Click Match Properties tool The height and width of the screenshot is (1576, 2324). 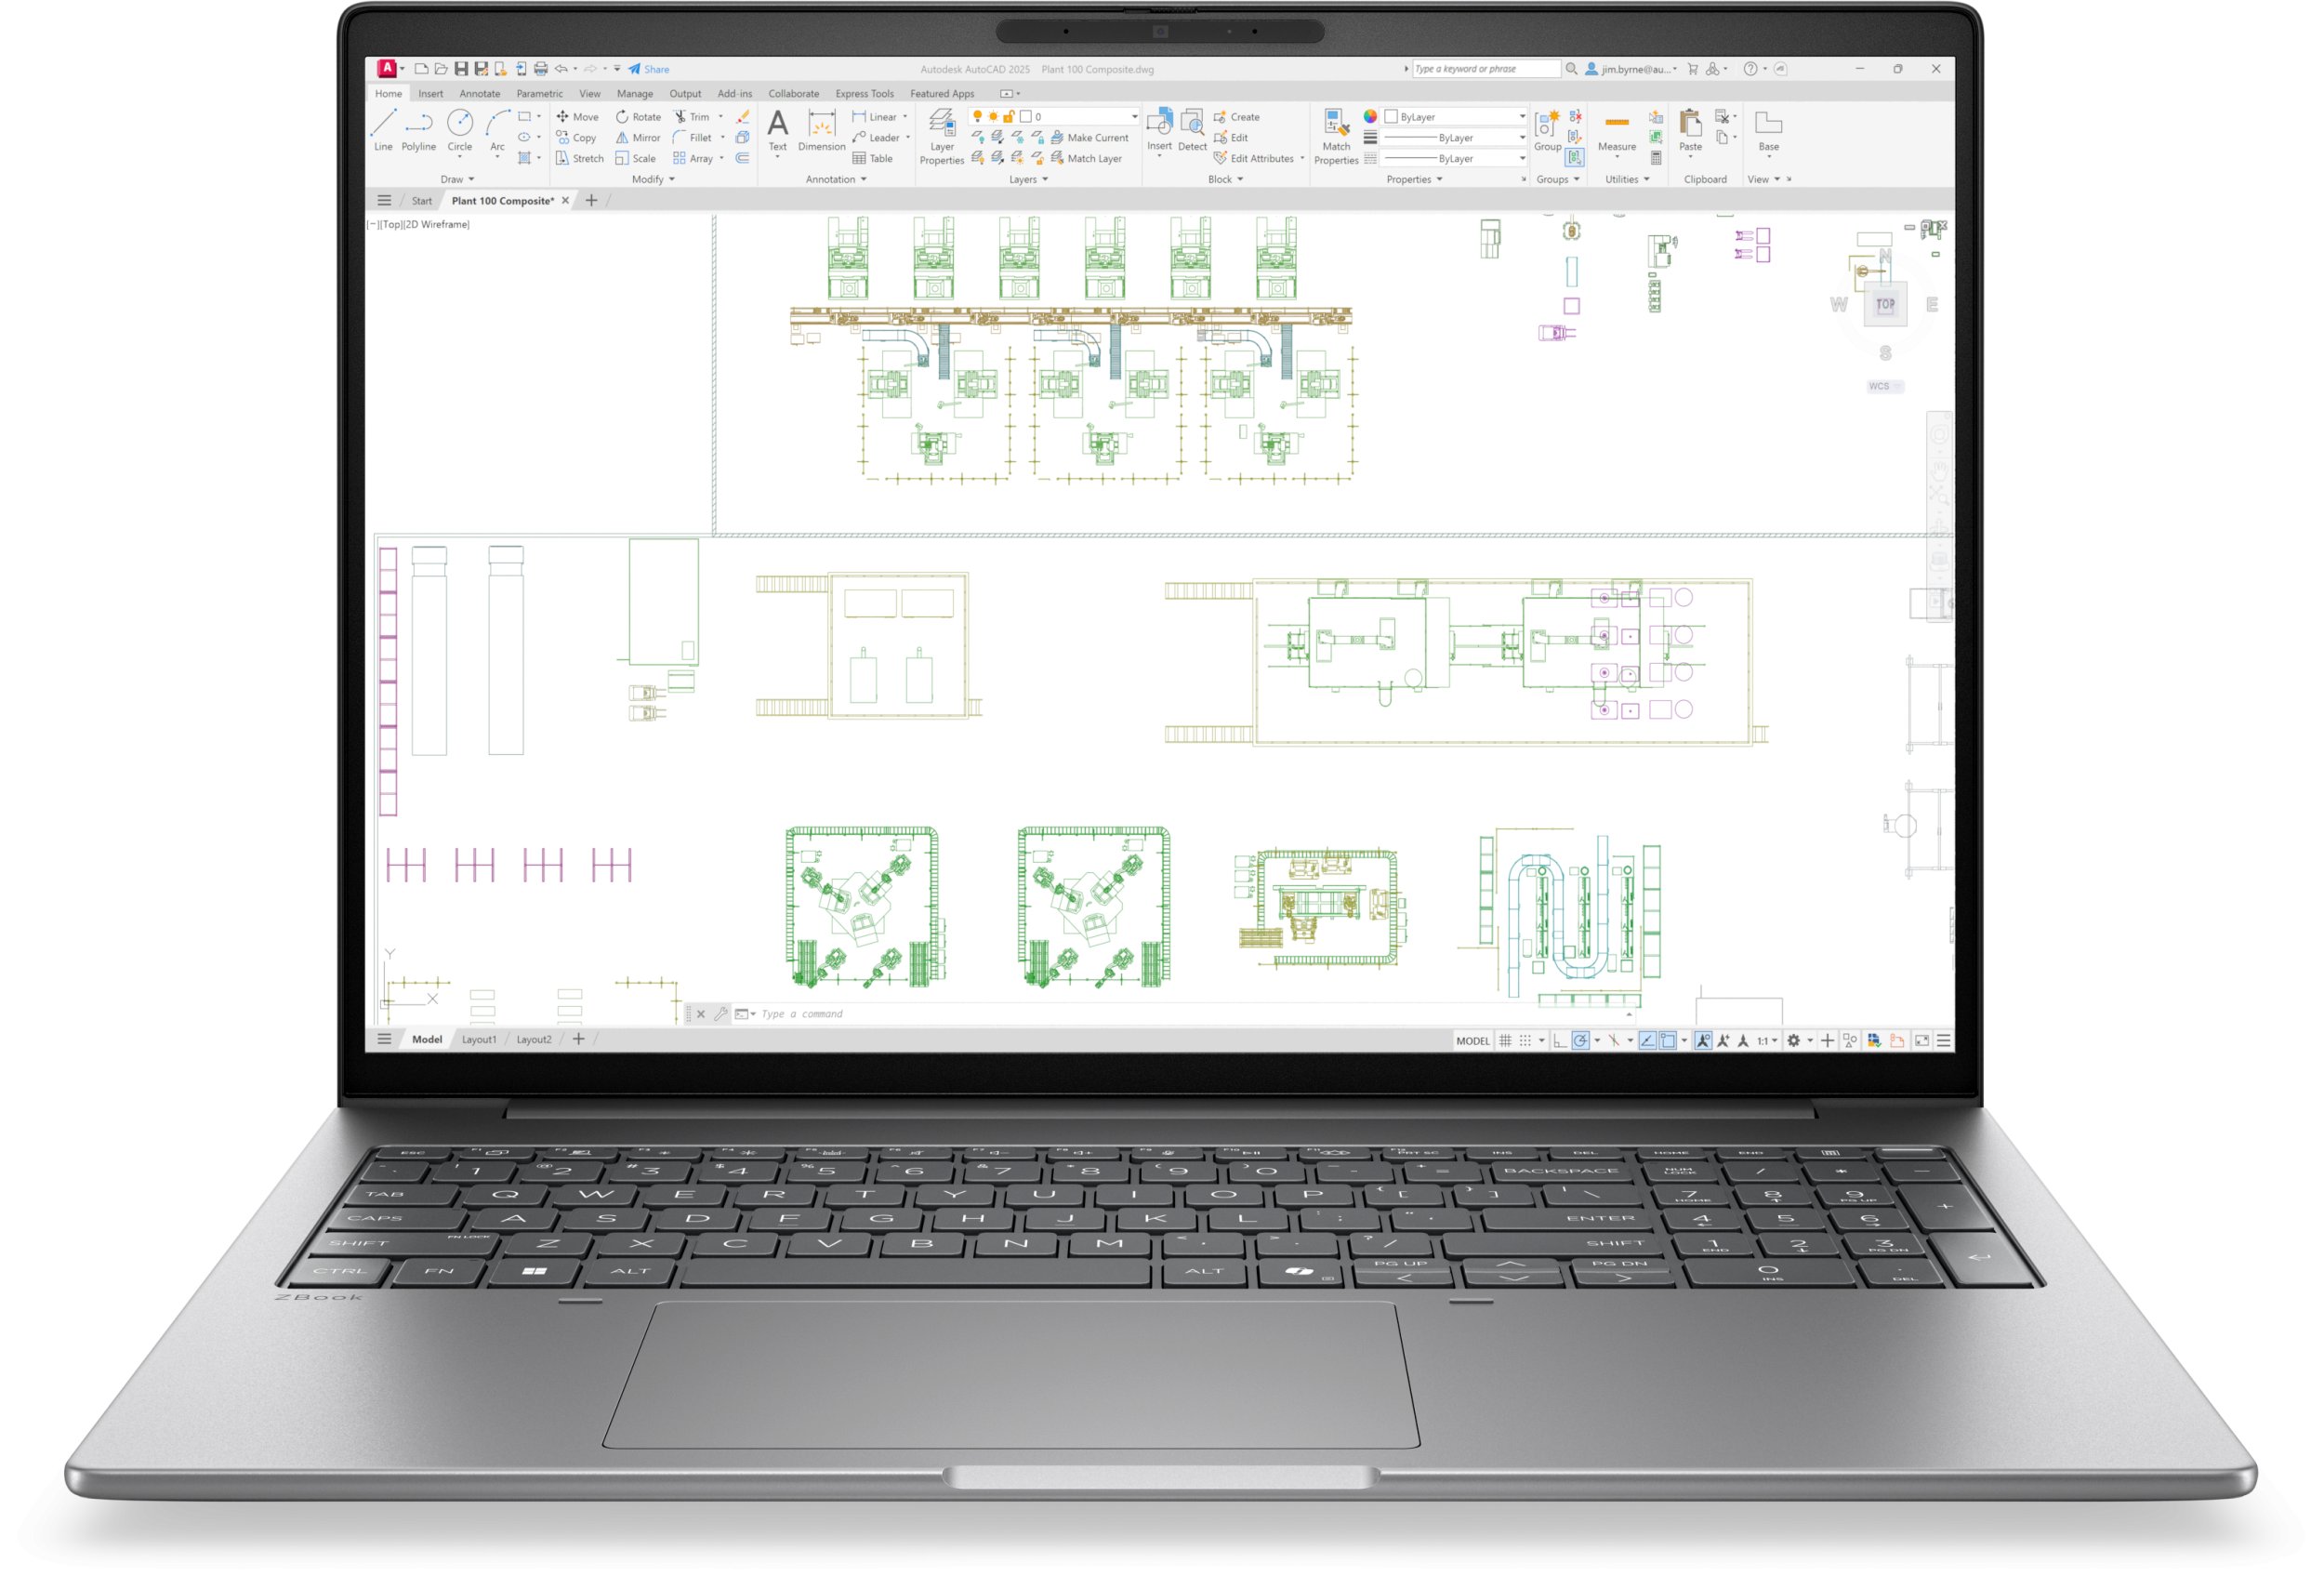pyautogui.click(x=1336, y=136)
